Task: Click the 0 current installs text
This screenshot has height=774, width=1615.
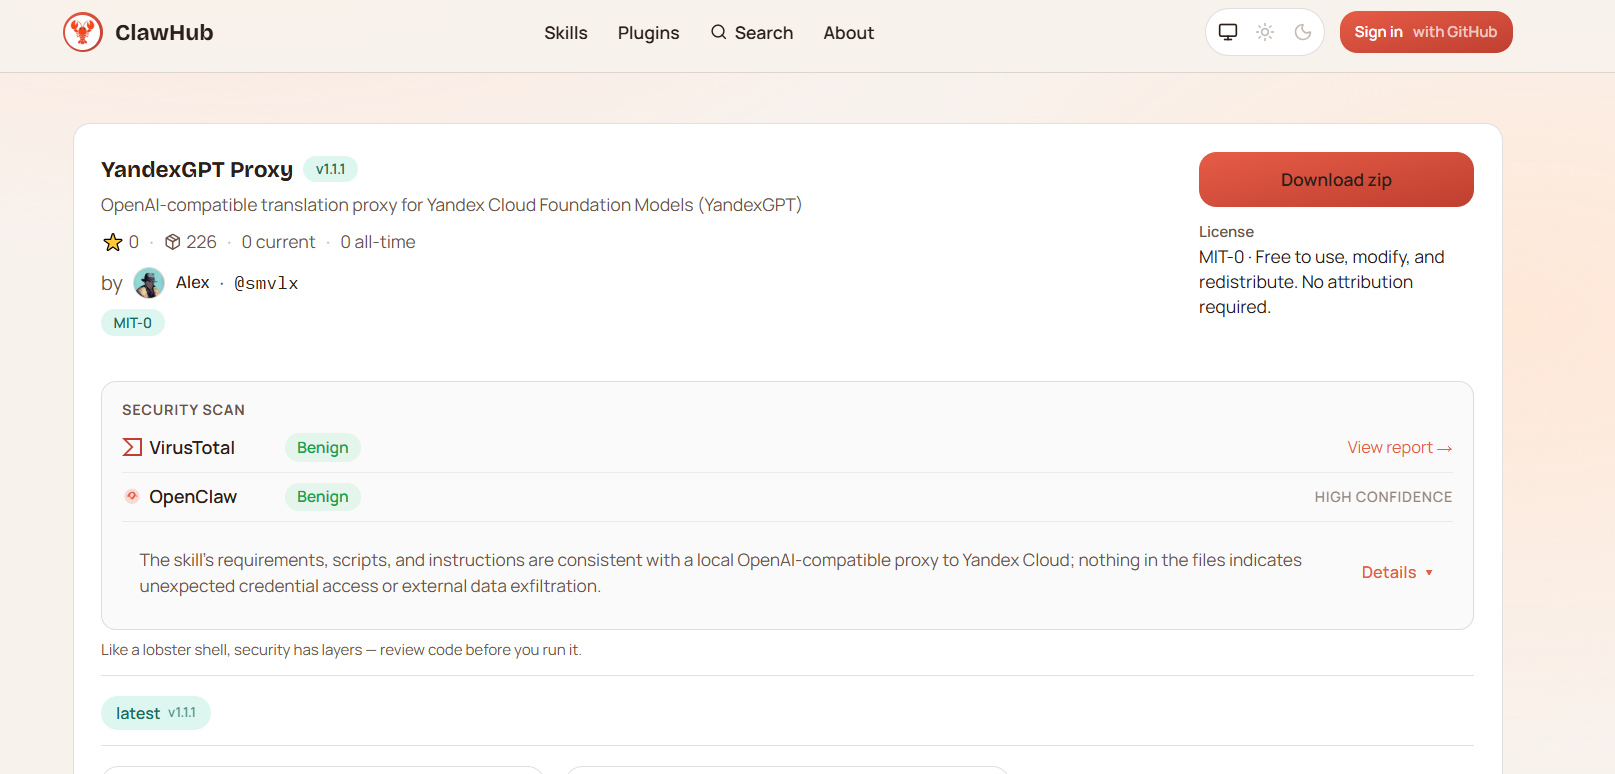Action: coord(278,242)
